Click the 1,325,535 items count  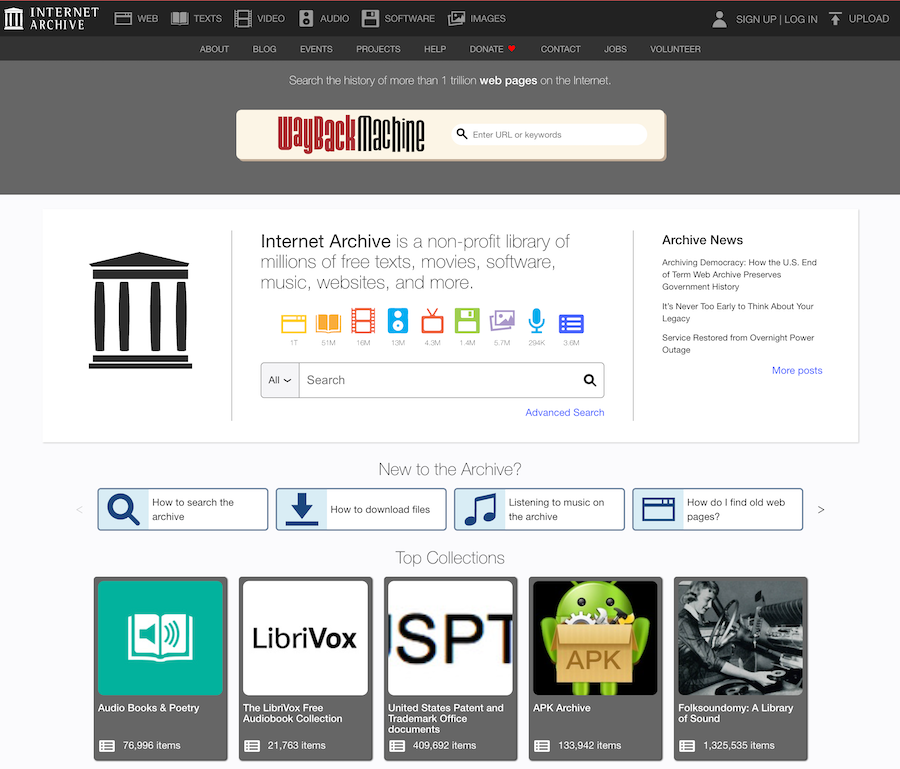[739, 745]
